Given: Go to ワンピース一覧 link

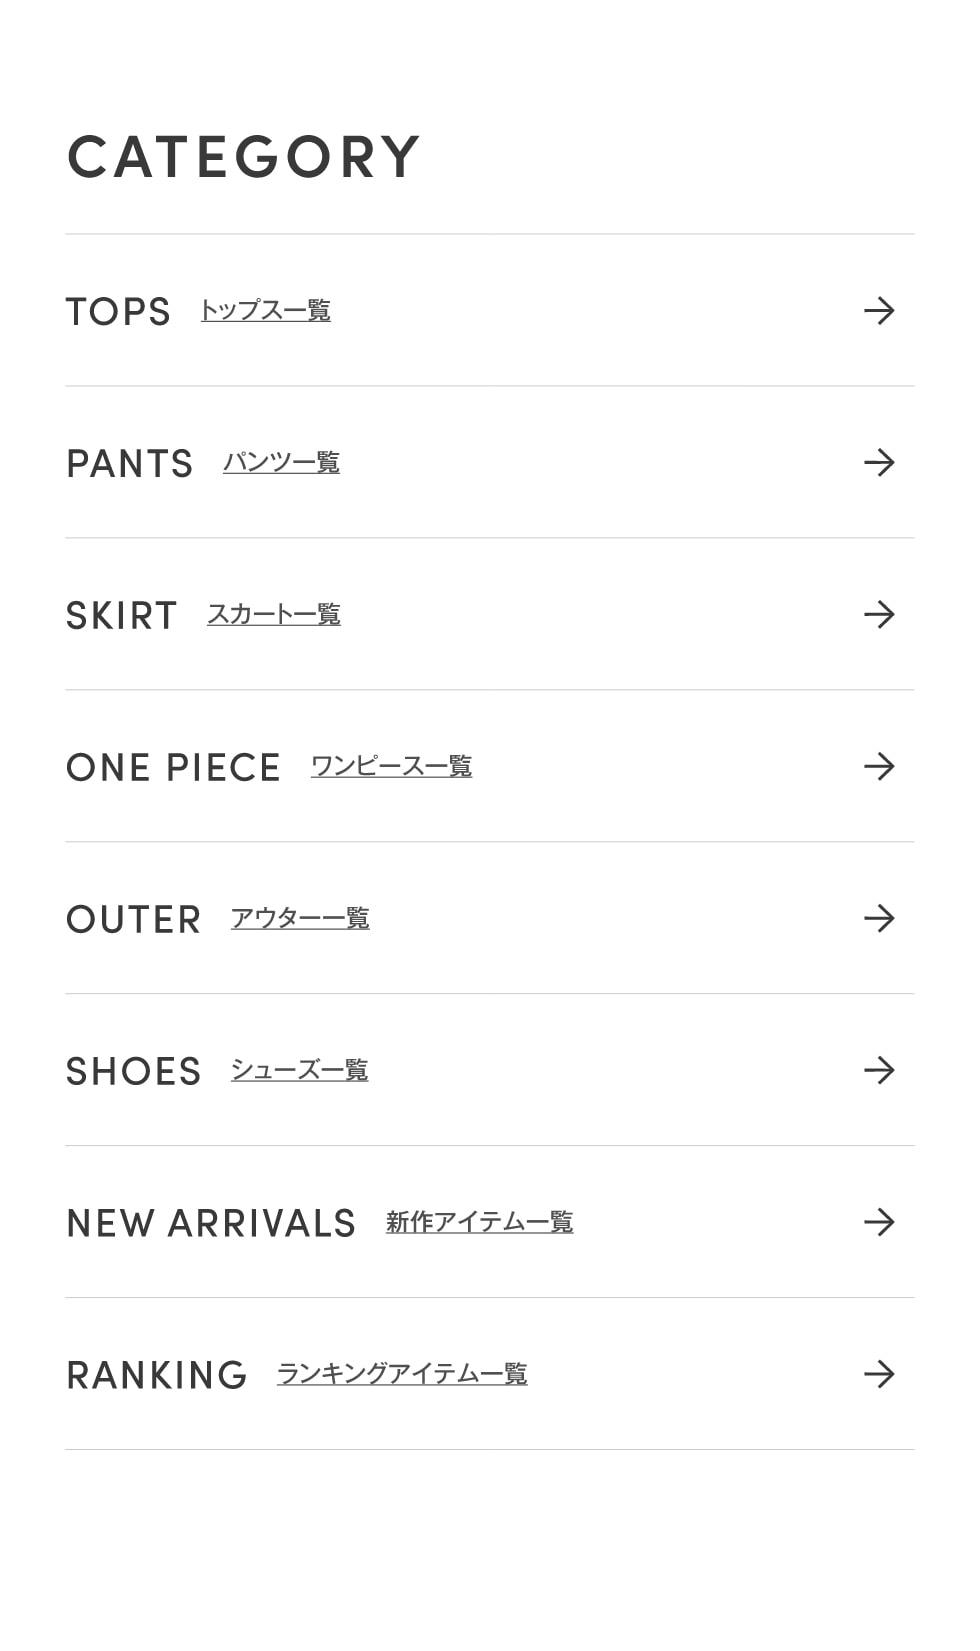Looking at the screenshot, I should pos(391,767).
